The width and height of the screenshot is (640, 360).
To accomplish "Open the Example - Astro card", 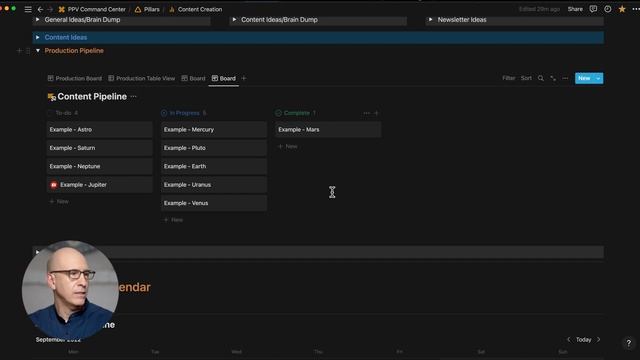I will 100,129.
